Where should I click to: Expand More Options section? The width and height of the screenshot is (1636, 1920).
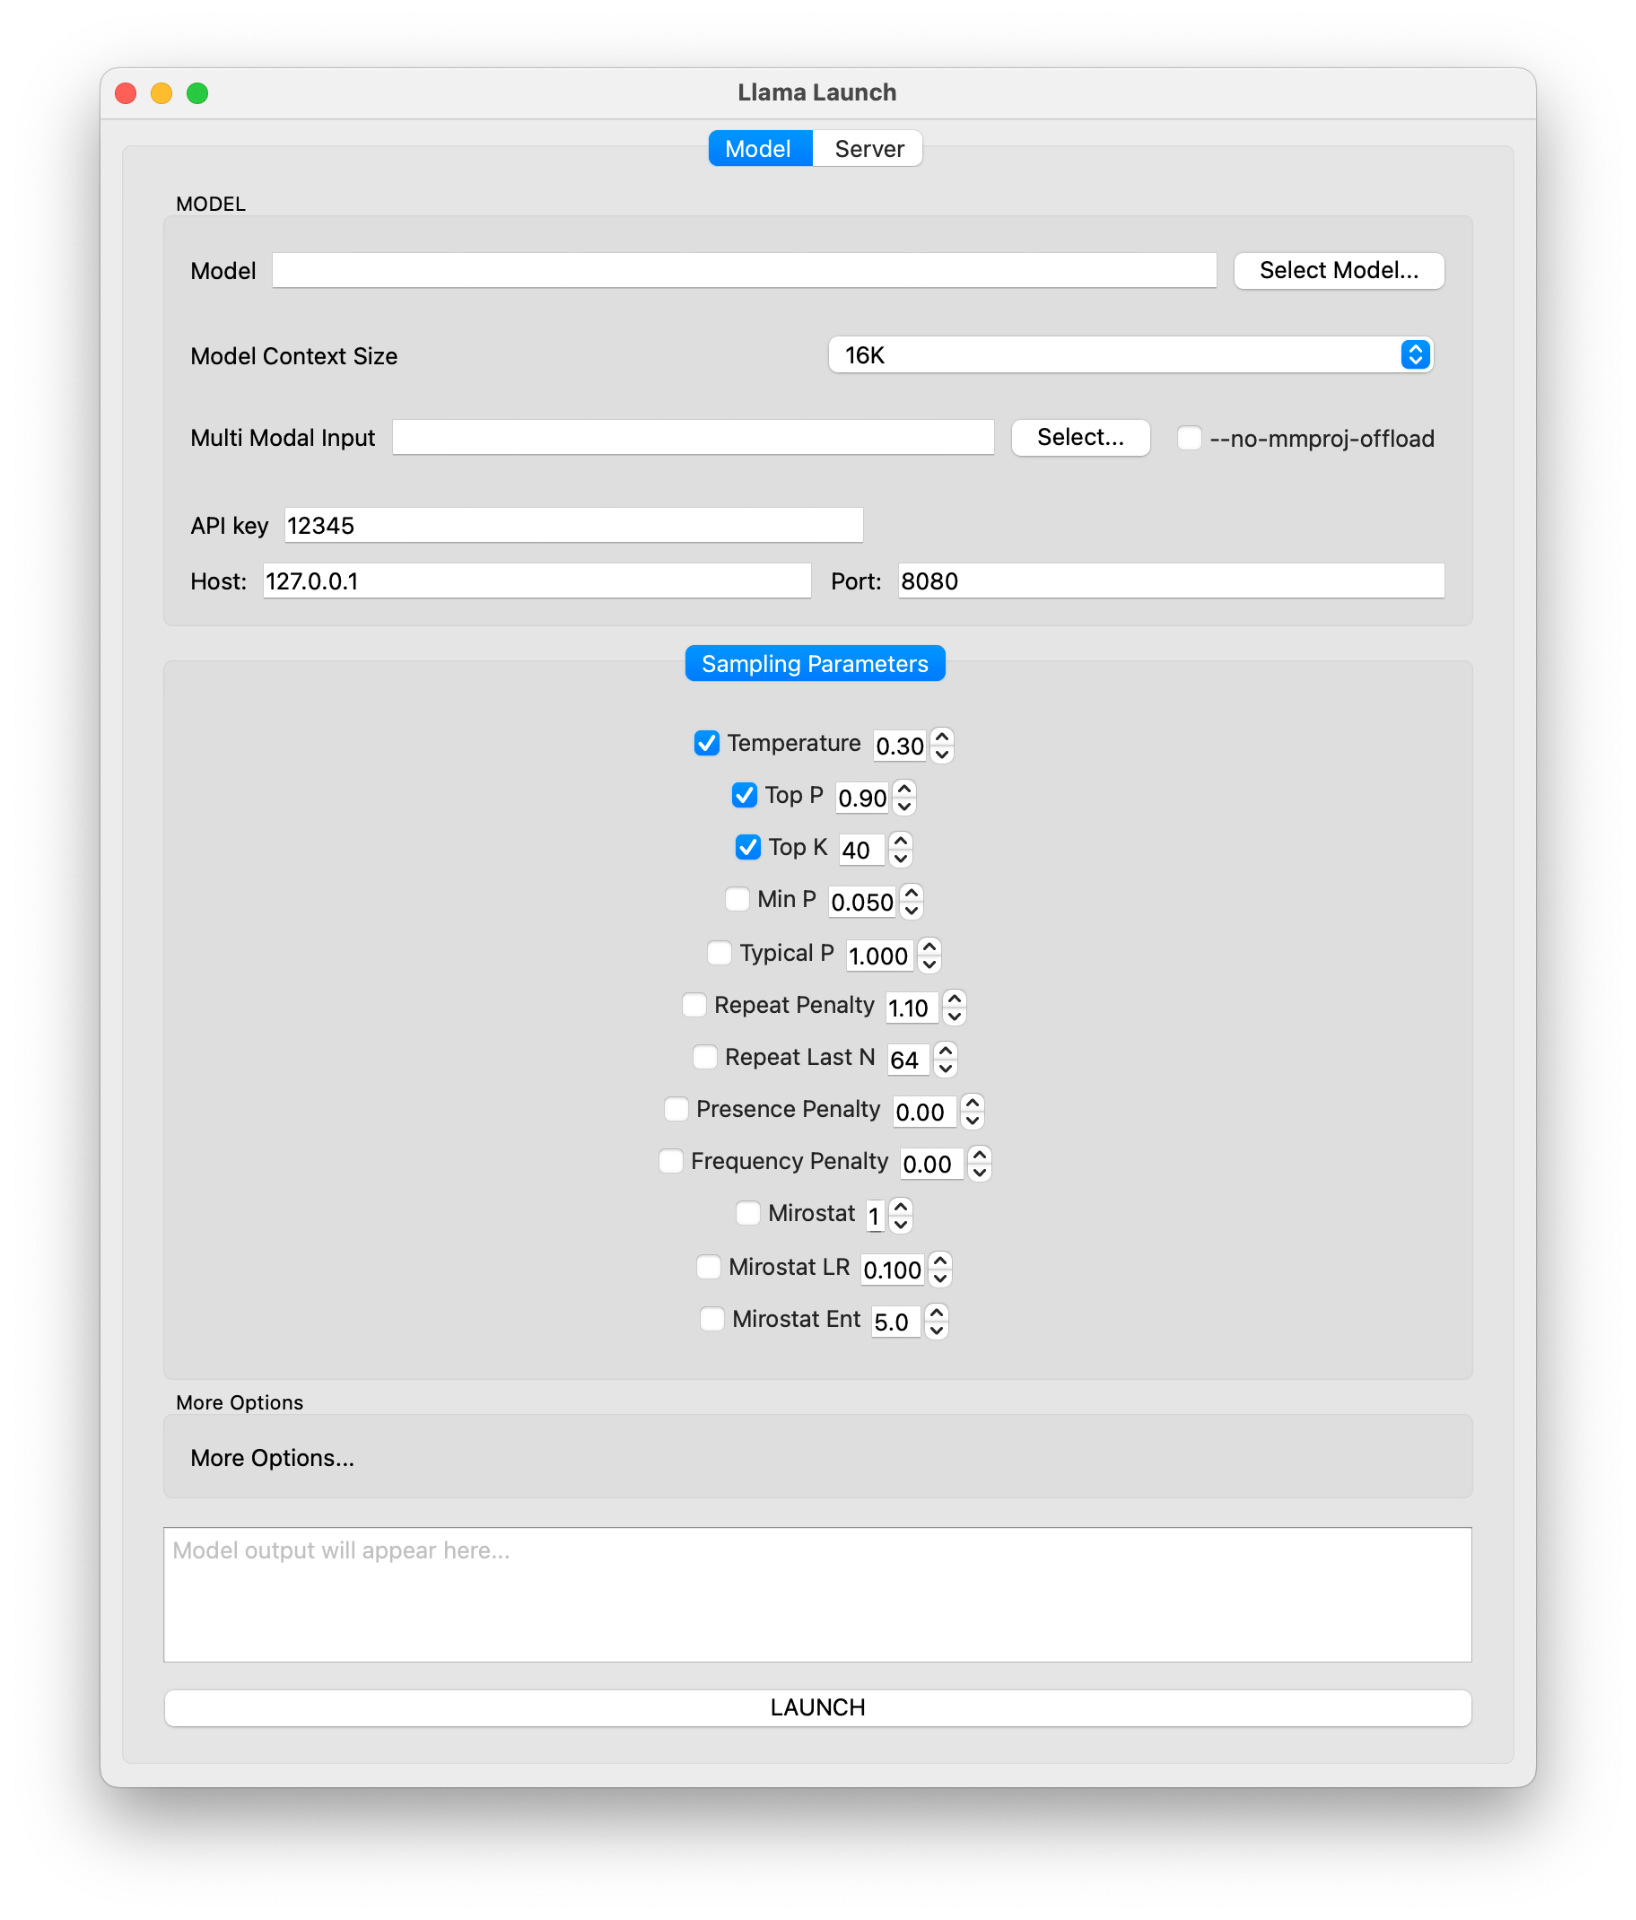(272, 1458)
